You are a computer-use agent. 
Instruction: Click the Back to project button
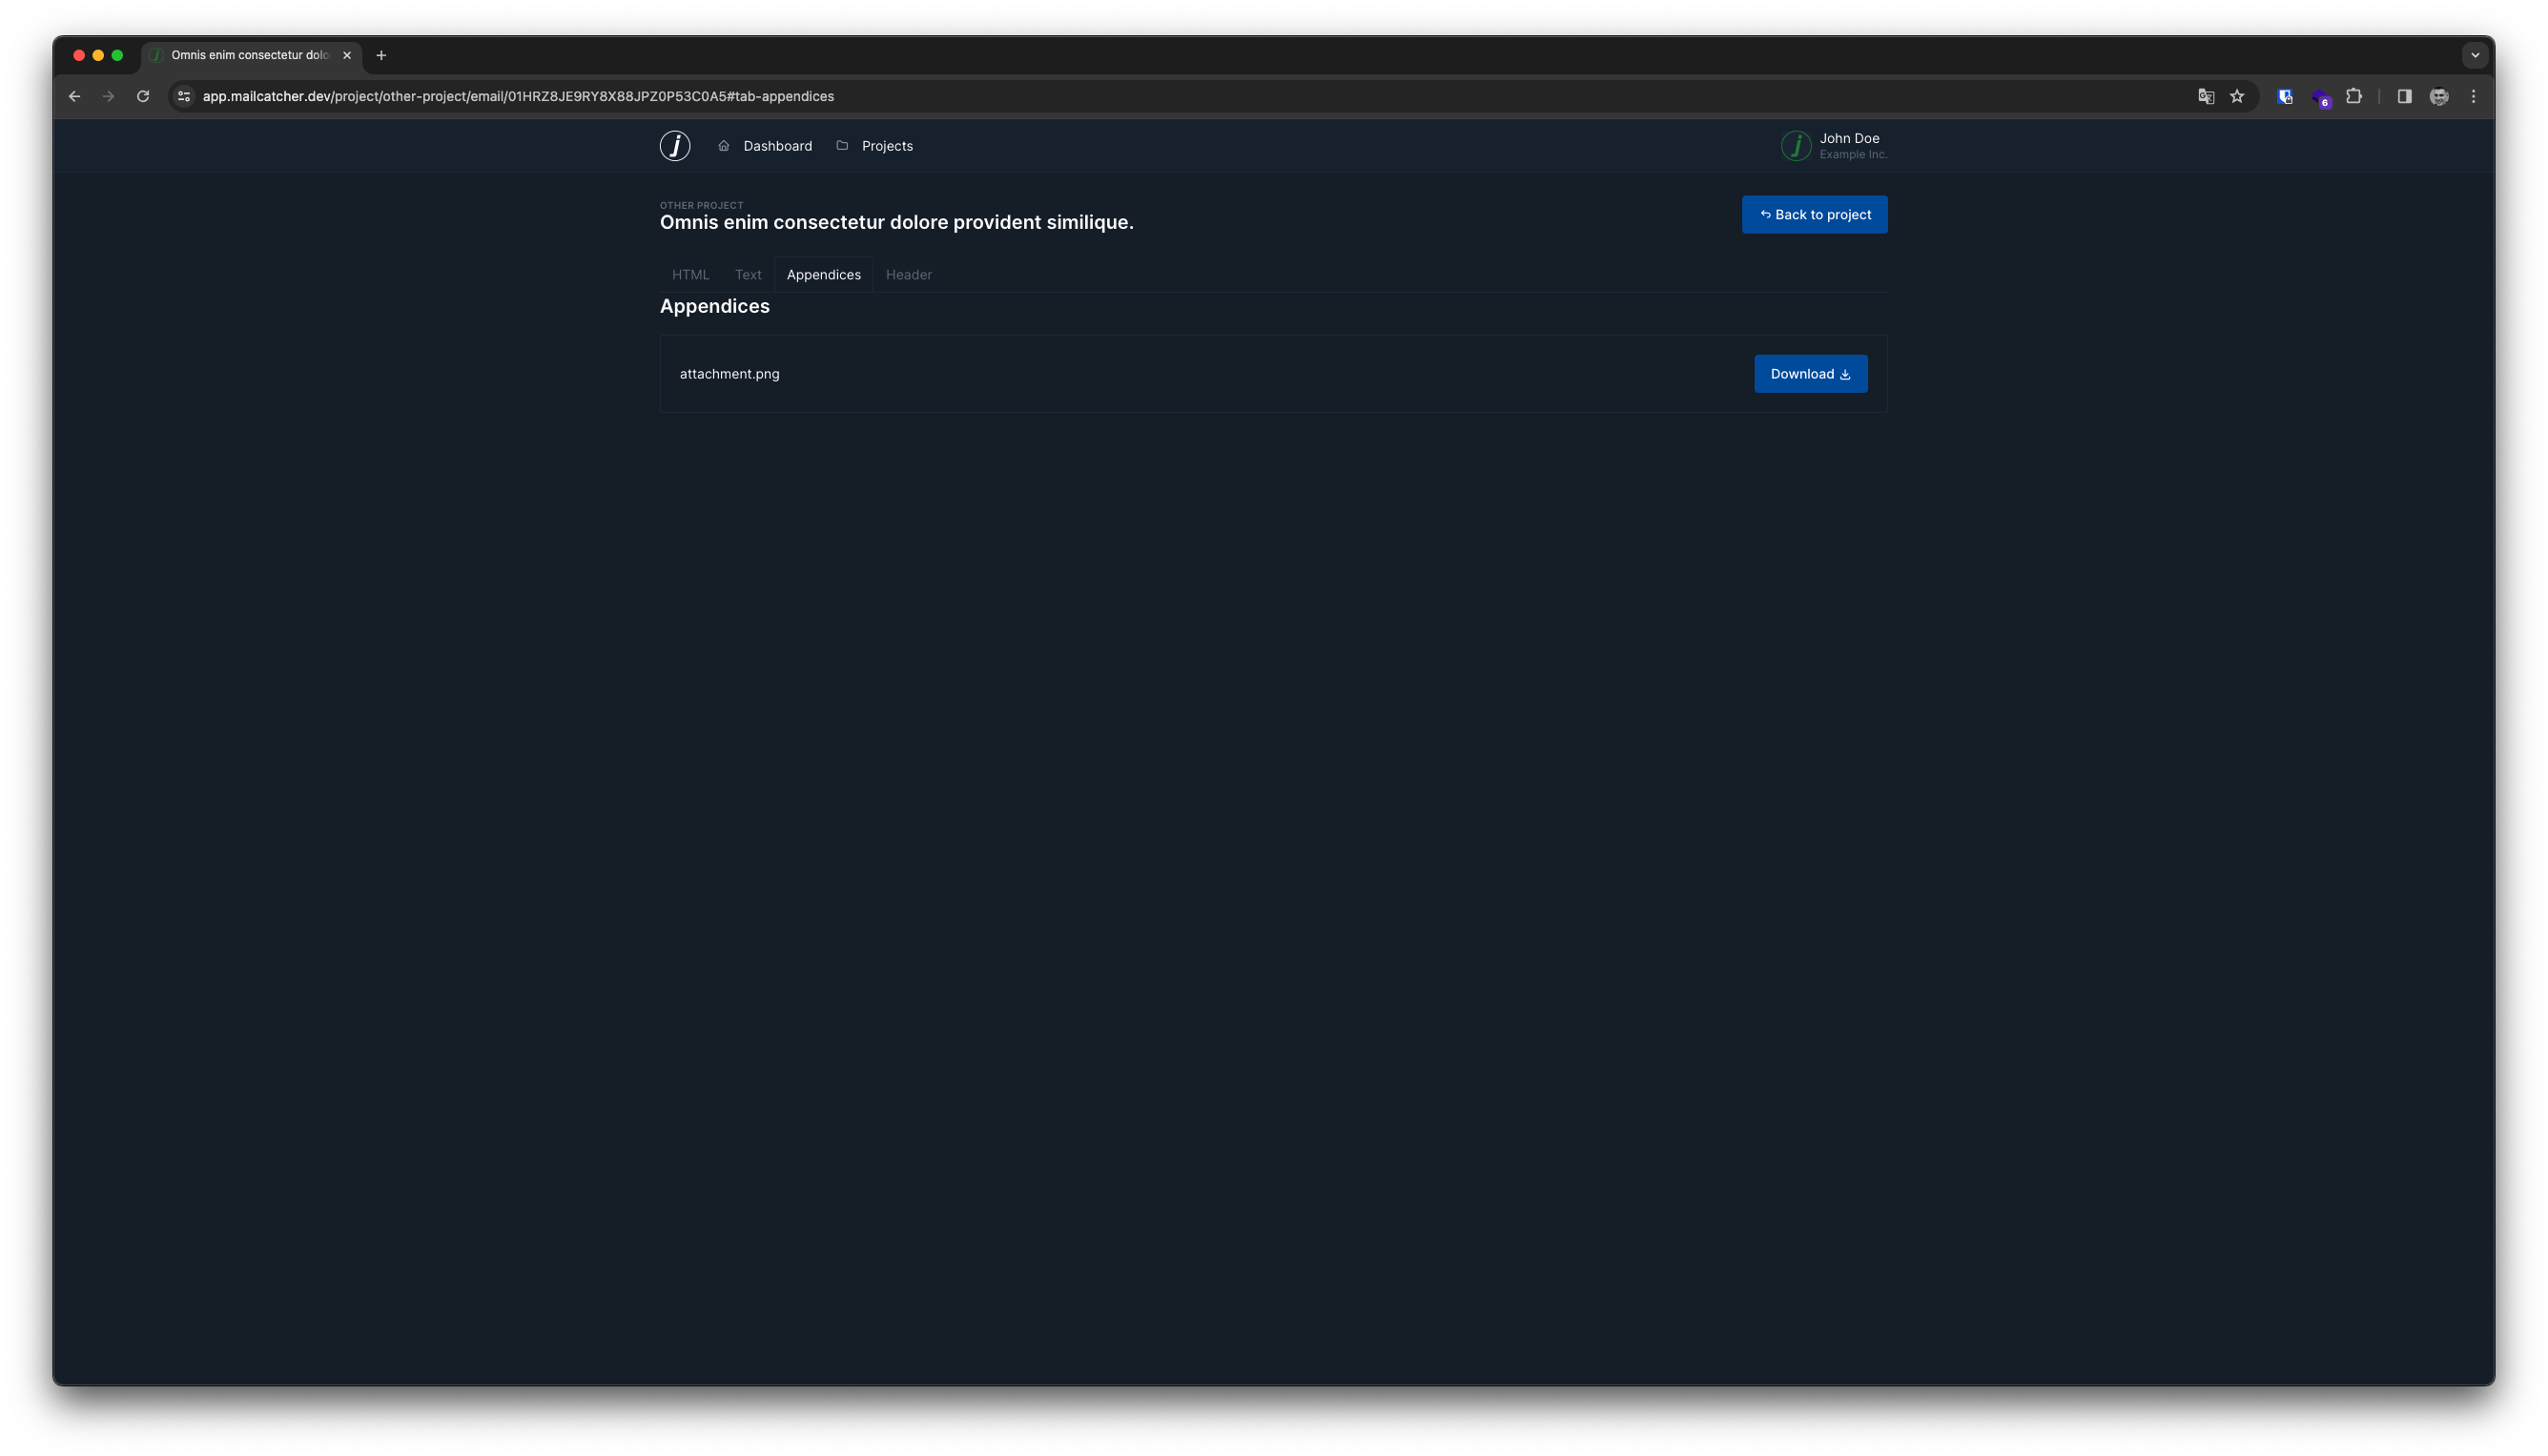pyautogui.click(x=1814, y=215)
